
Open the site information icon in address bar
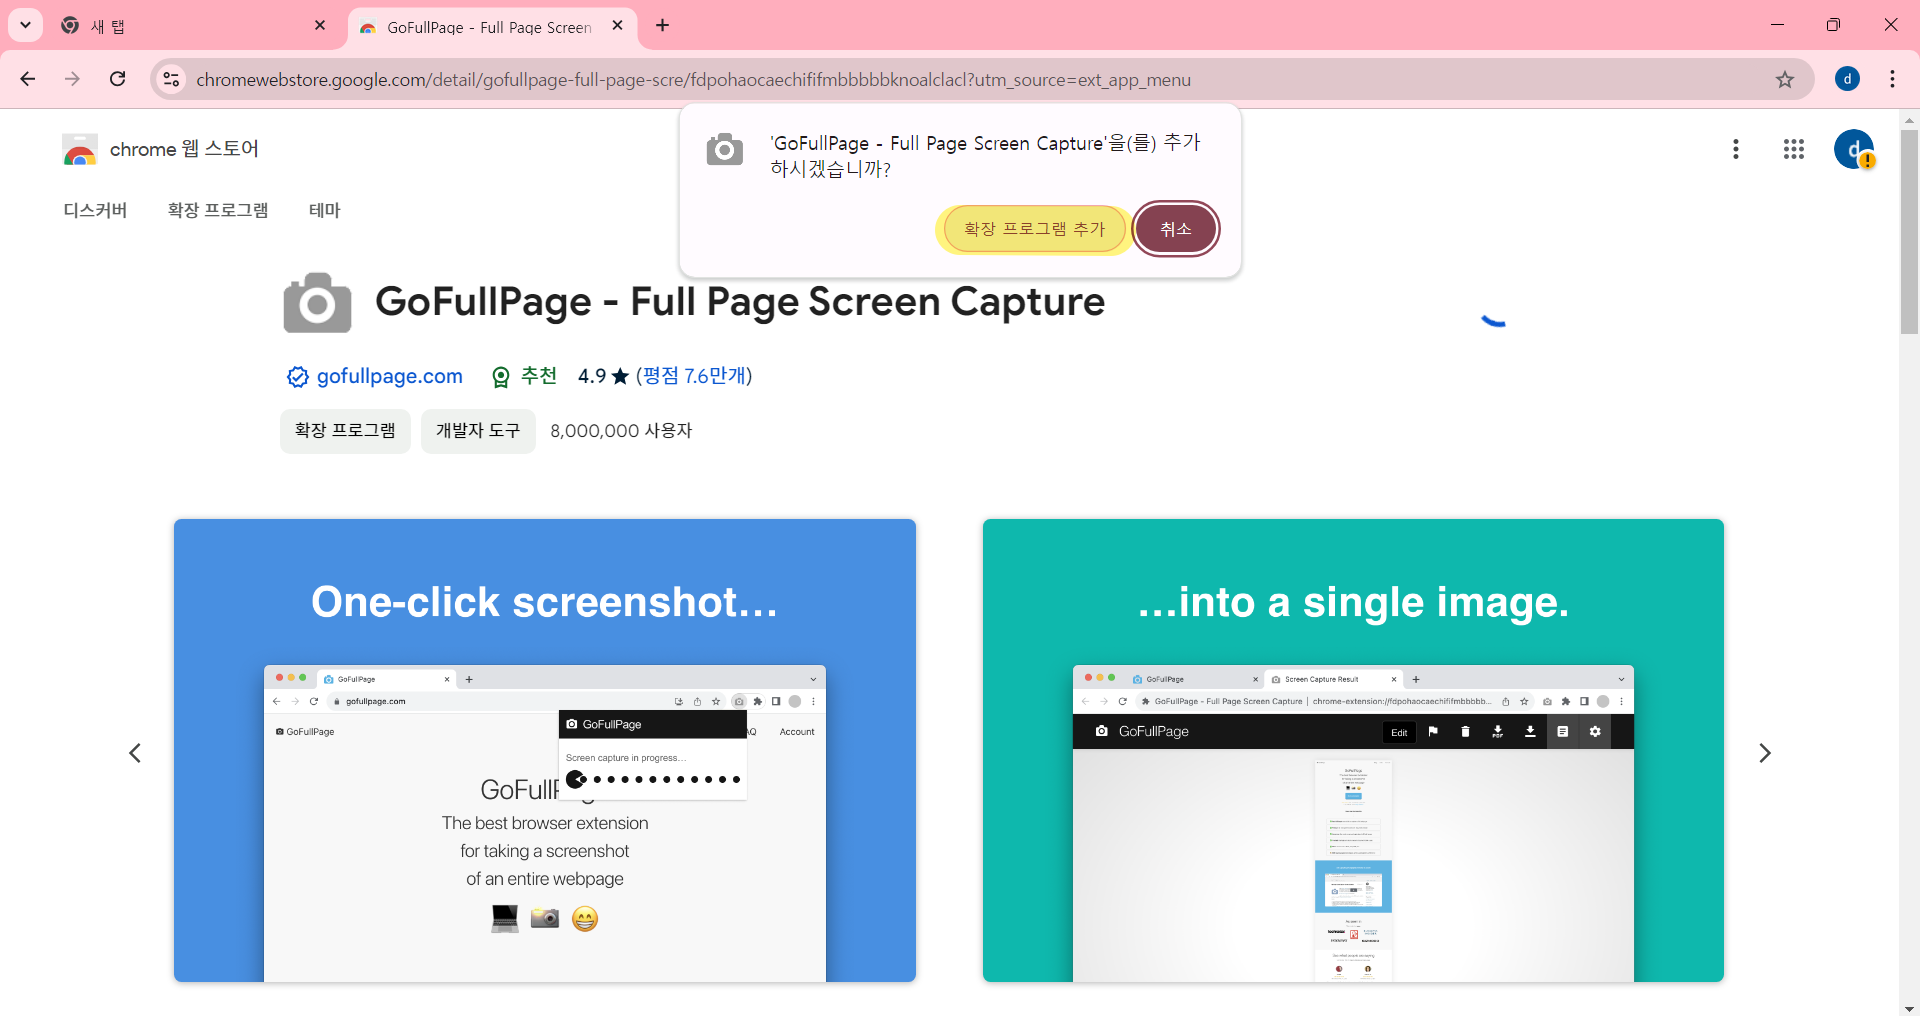[172, 79]
